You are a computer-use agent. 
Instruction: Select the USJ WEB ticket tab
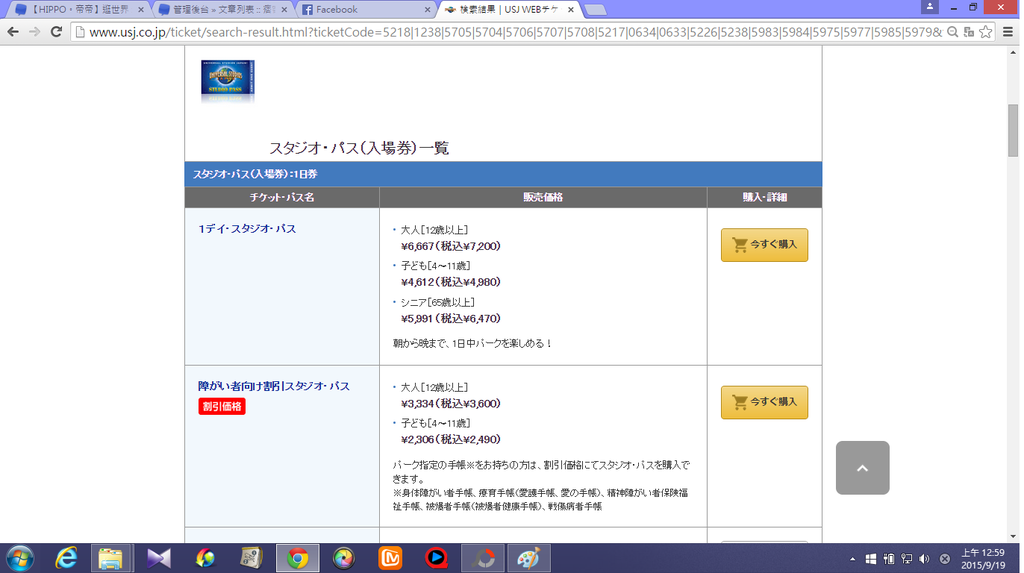point(508,9)
